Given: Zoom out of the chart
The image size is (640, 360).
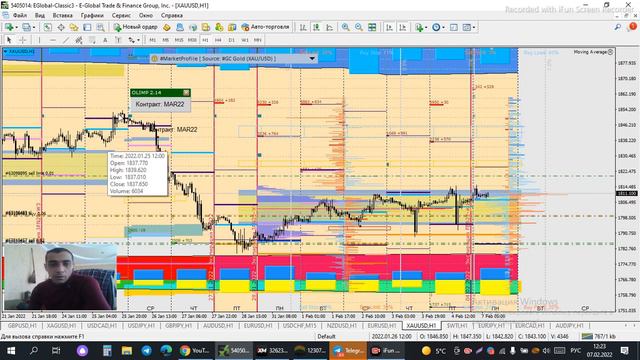Looking at the screenshot, I should (x=359, y=27).
